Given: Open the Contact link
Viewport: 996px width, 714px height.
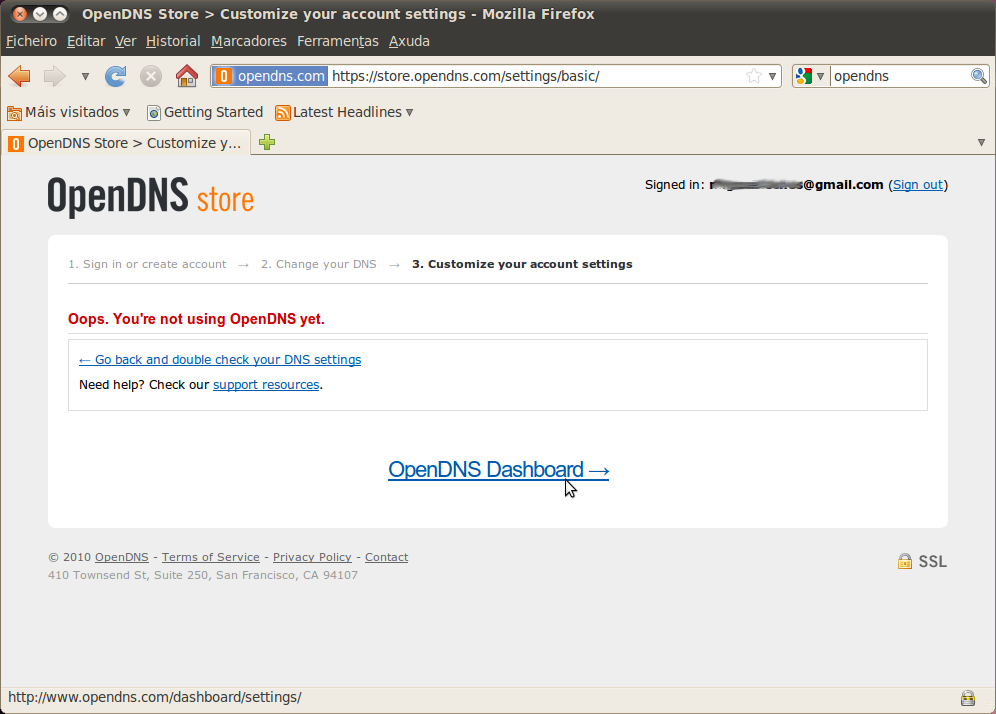Looking at the screenshot, I should point(386,557).
